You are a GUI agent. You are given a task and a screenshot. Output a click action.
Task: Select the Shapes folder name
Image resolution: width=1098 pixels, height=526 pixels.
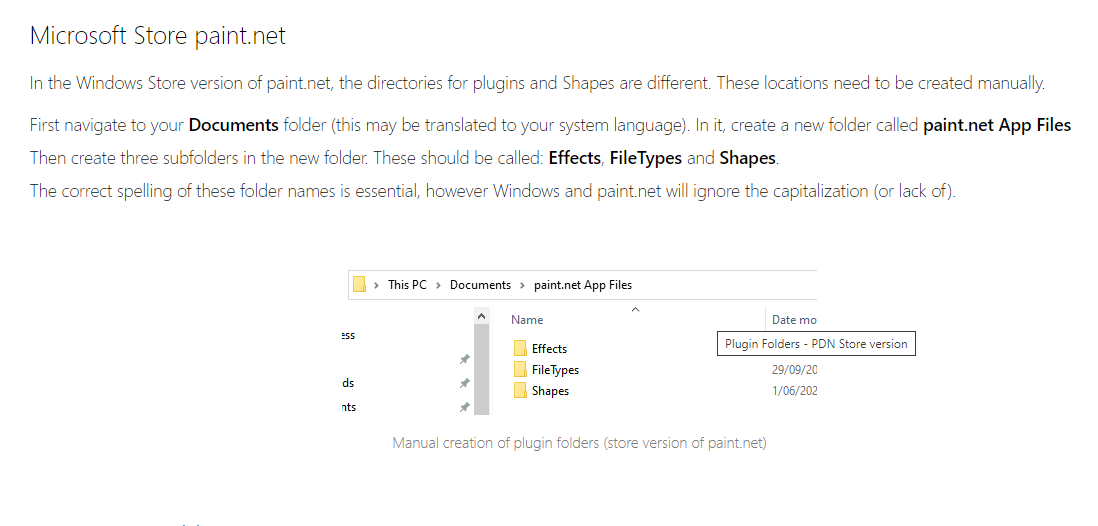(550, 391)
